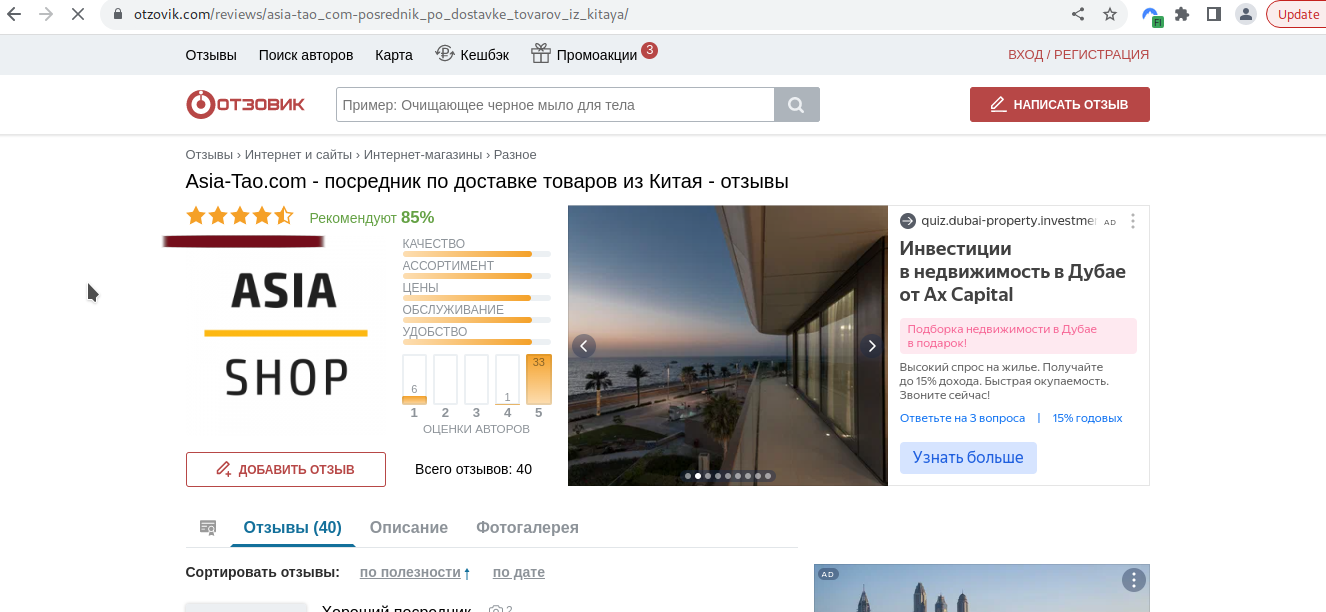
Task: Switch to the Описание tab
Action: pyautogui.click(x=409, y=527)
